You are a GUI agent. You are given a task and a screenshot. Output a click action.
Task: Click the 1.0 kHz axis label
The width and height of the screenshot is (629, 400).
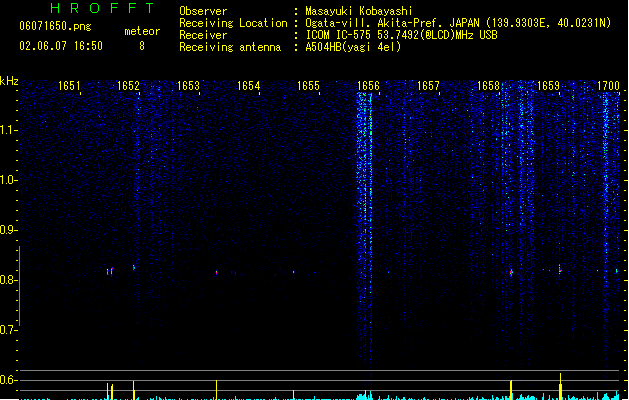click(x=8, y=180)
